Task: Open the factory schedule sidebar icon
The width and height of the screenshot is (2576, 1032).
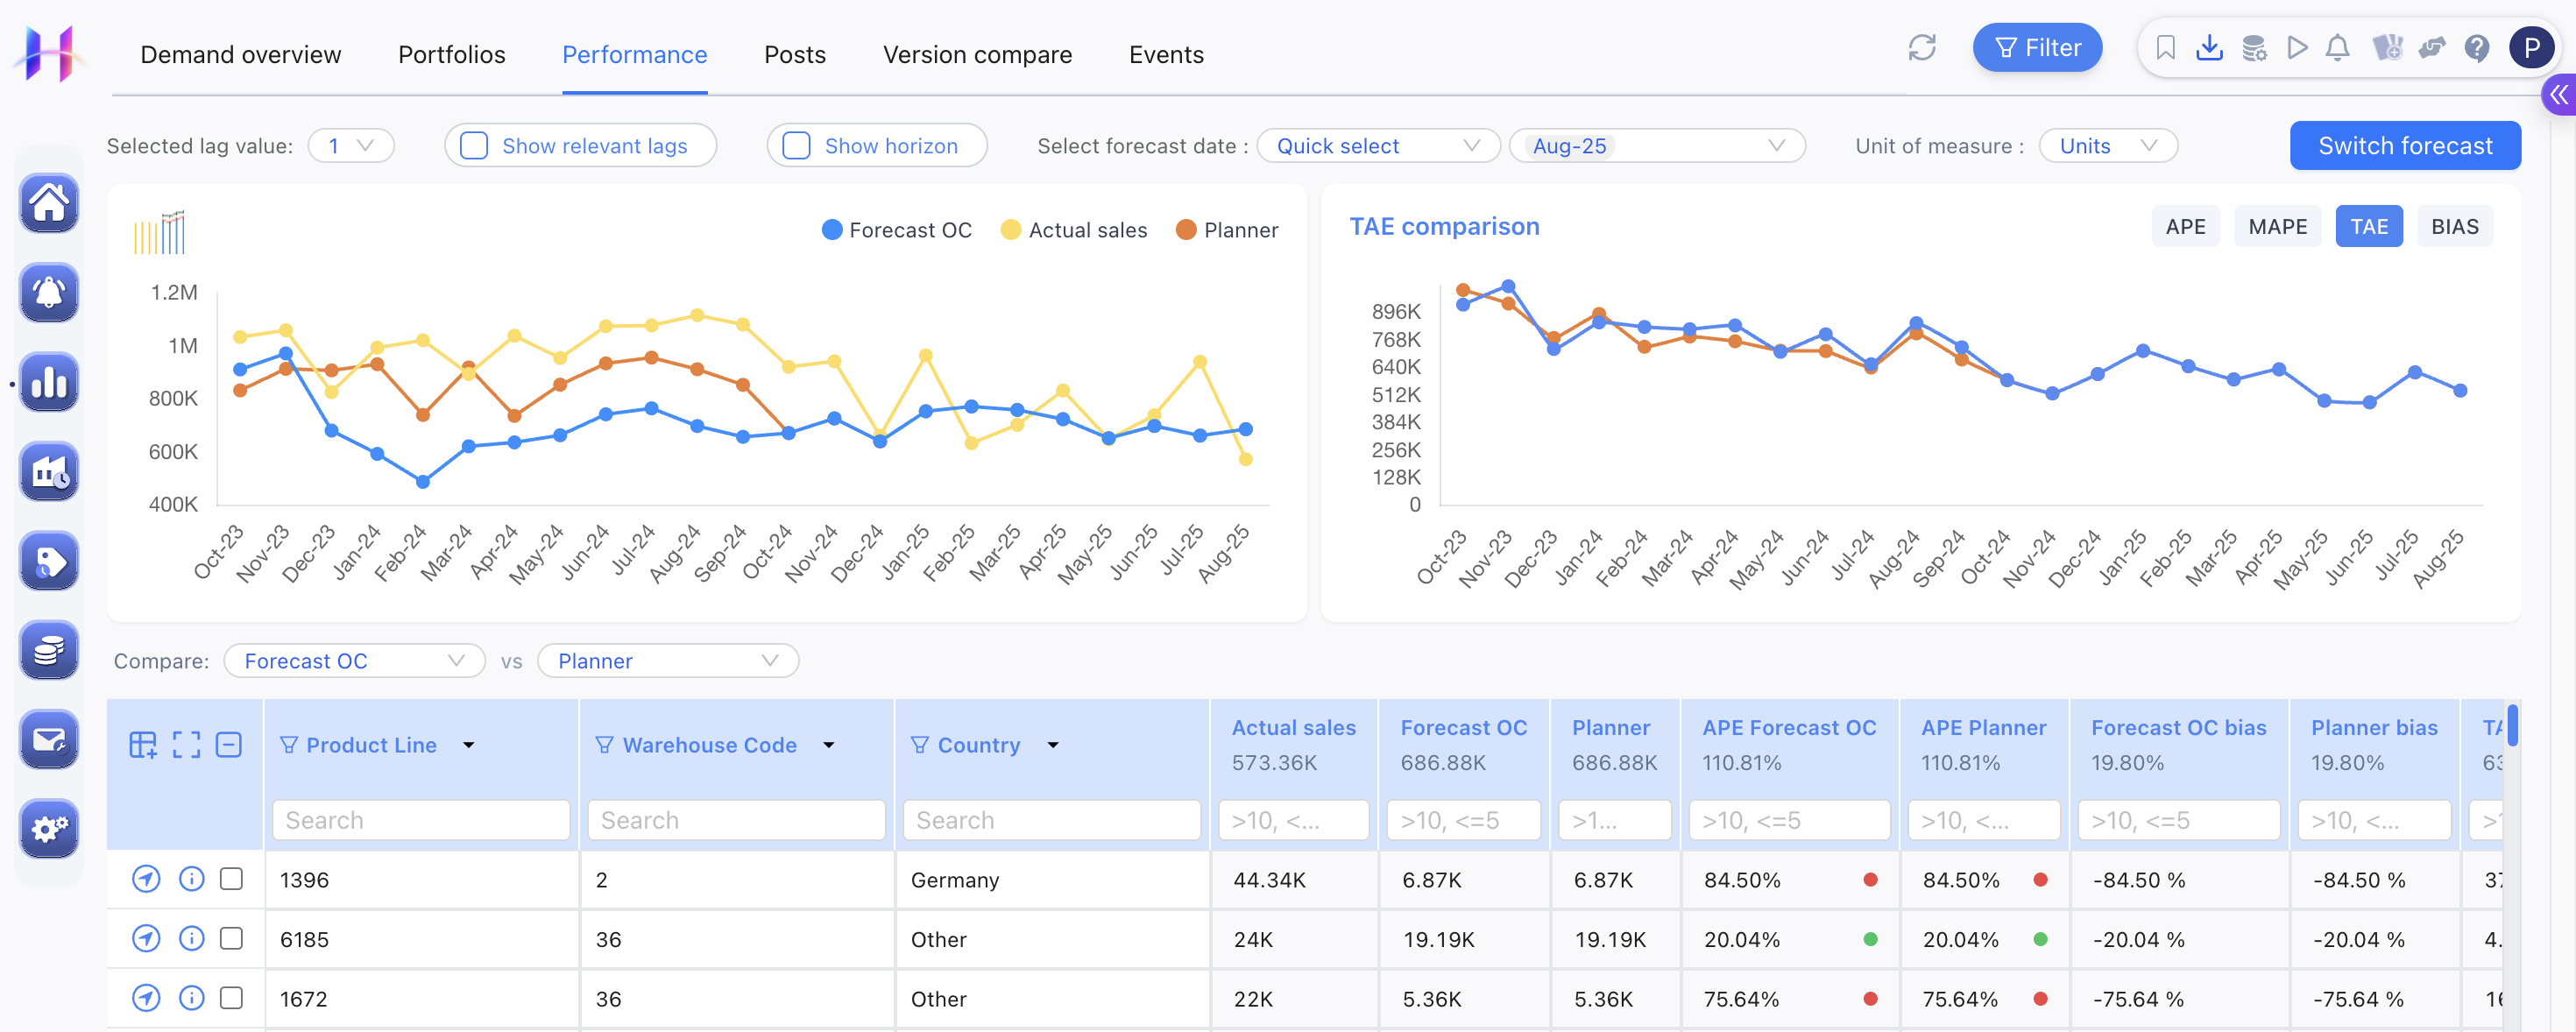Action: point(49,471)
